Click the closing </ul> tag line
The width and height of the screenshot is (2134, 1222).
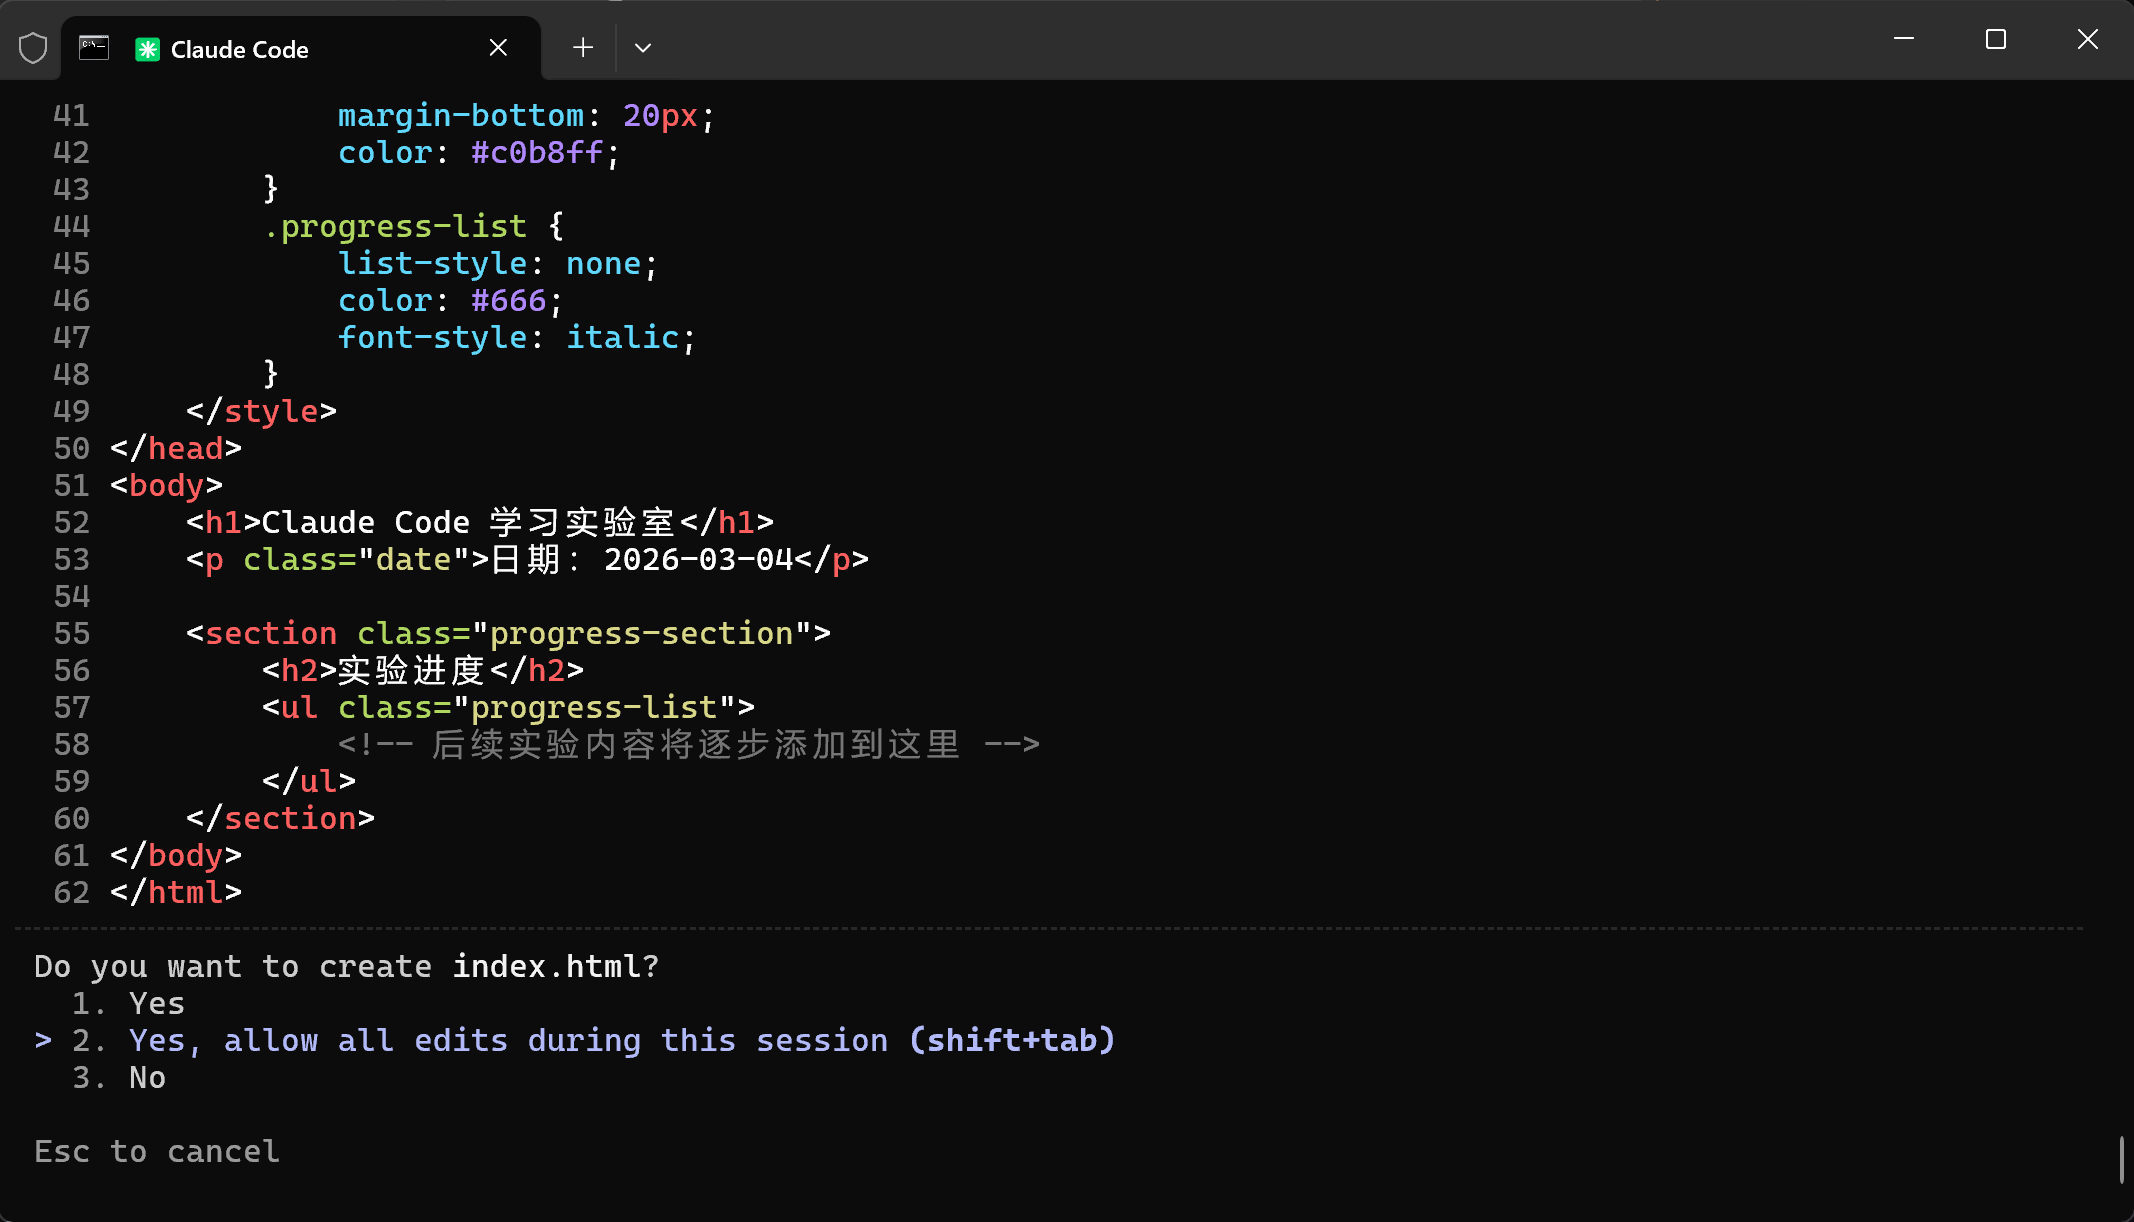point(309,781)
